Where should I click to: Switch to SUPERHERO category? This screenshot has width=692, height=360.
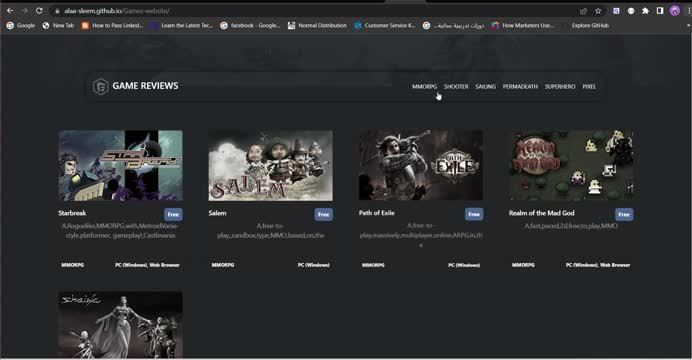(560, 86)
